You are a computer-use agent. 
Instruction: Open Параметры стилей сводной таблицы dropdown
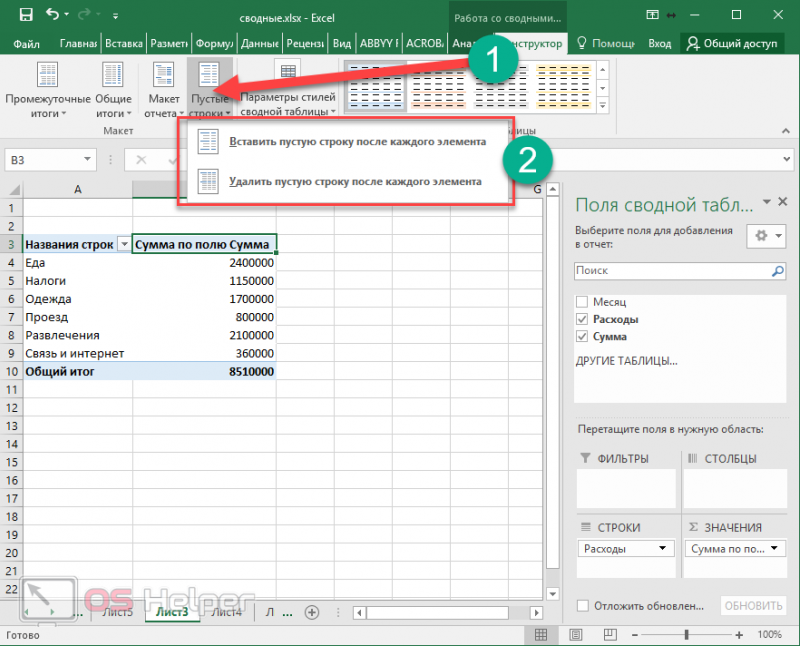[x=288, y=90]
